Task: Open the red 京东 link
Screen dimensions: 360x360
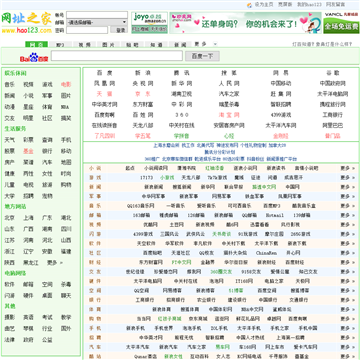Action: [142, 94]
